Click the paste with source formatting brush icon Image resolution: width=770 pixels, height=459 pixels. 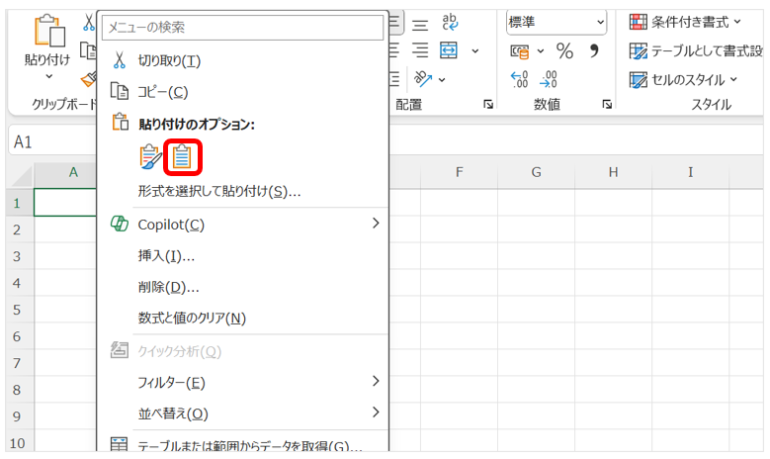[150, 157]
